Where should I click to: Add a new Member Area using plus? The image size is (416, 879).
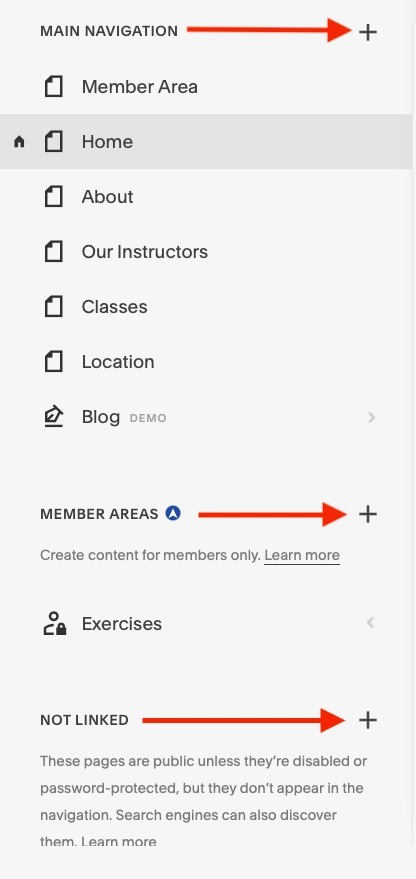(367, 513)
